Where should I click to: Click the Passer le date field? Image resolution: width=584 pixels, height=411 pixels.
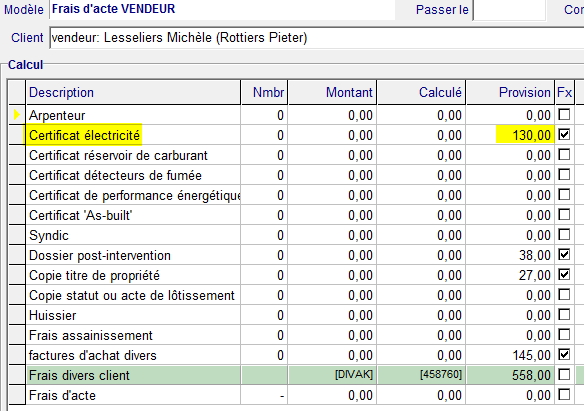(509, 10)
